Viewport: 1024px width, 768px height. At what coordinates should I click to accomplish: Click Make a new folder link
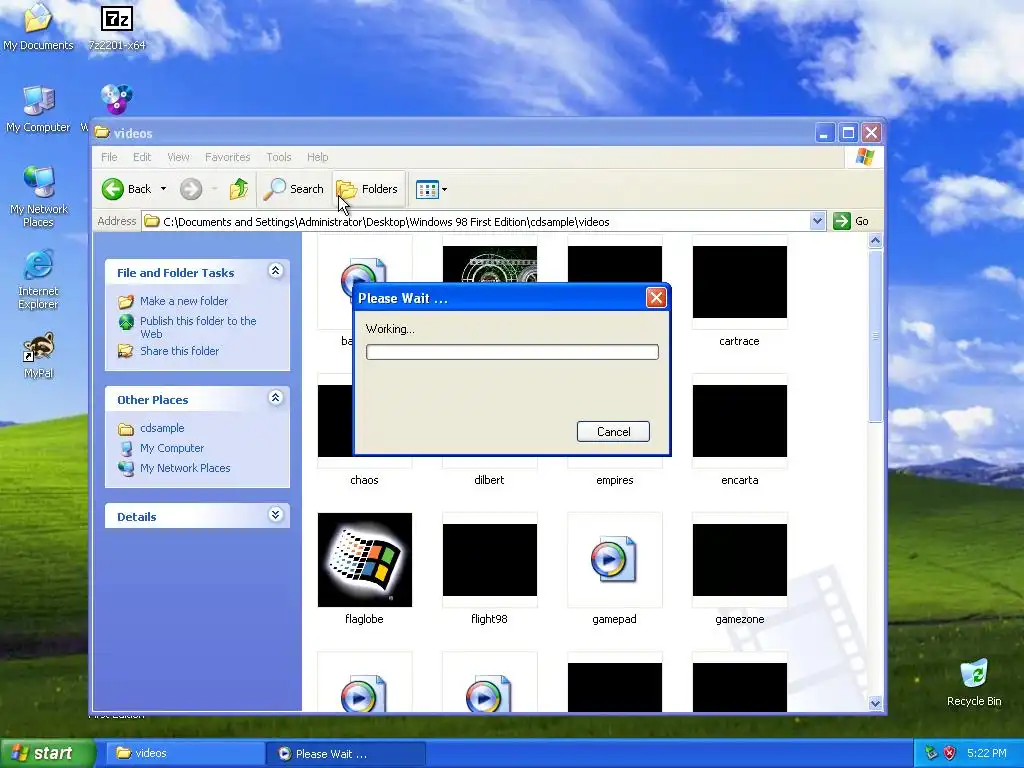tap(184, 301)
